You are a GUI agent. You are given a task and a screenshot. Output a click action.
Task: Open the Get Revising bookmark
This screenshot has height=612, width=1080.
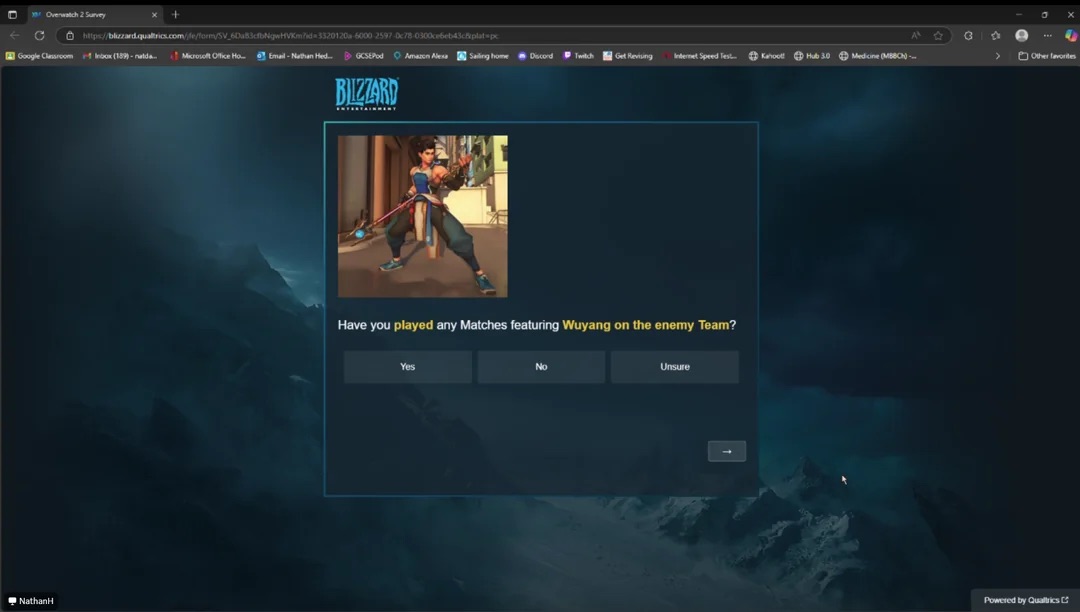point(627,56)
